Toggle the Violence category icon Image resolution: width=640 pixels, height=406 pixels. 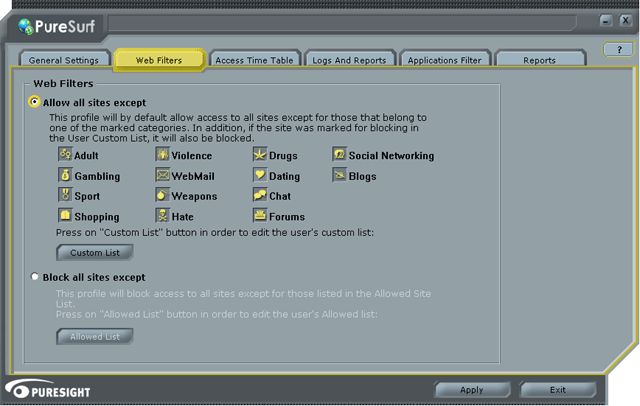tap(162, 154)
